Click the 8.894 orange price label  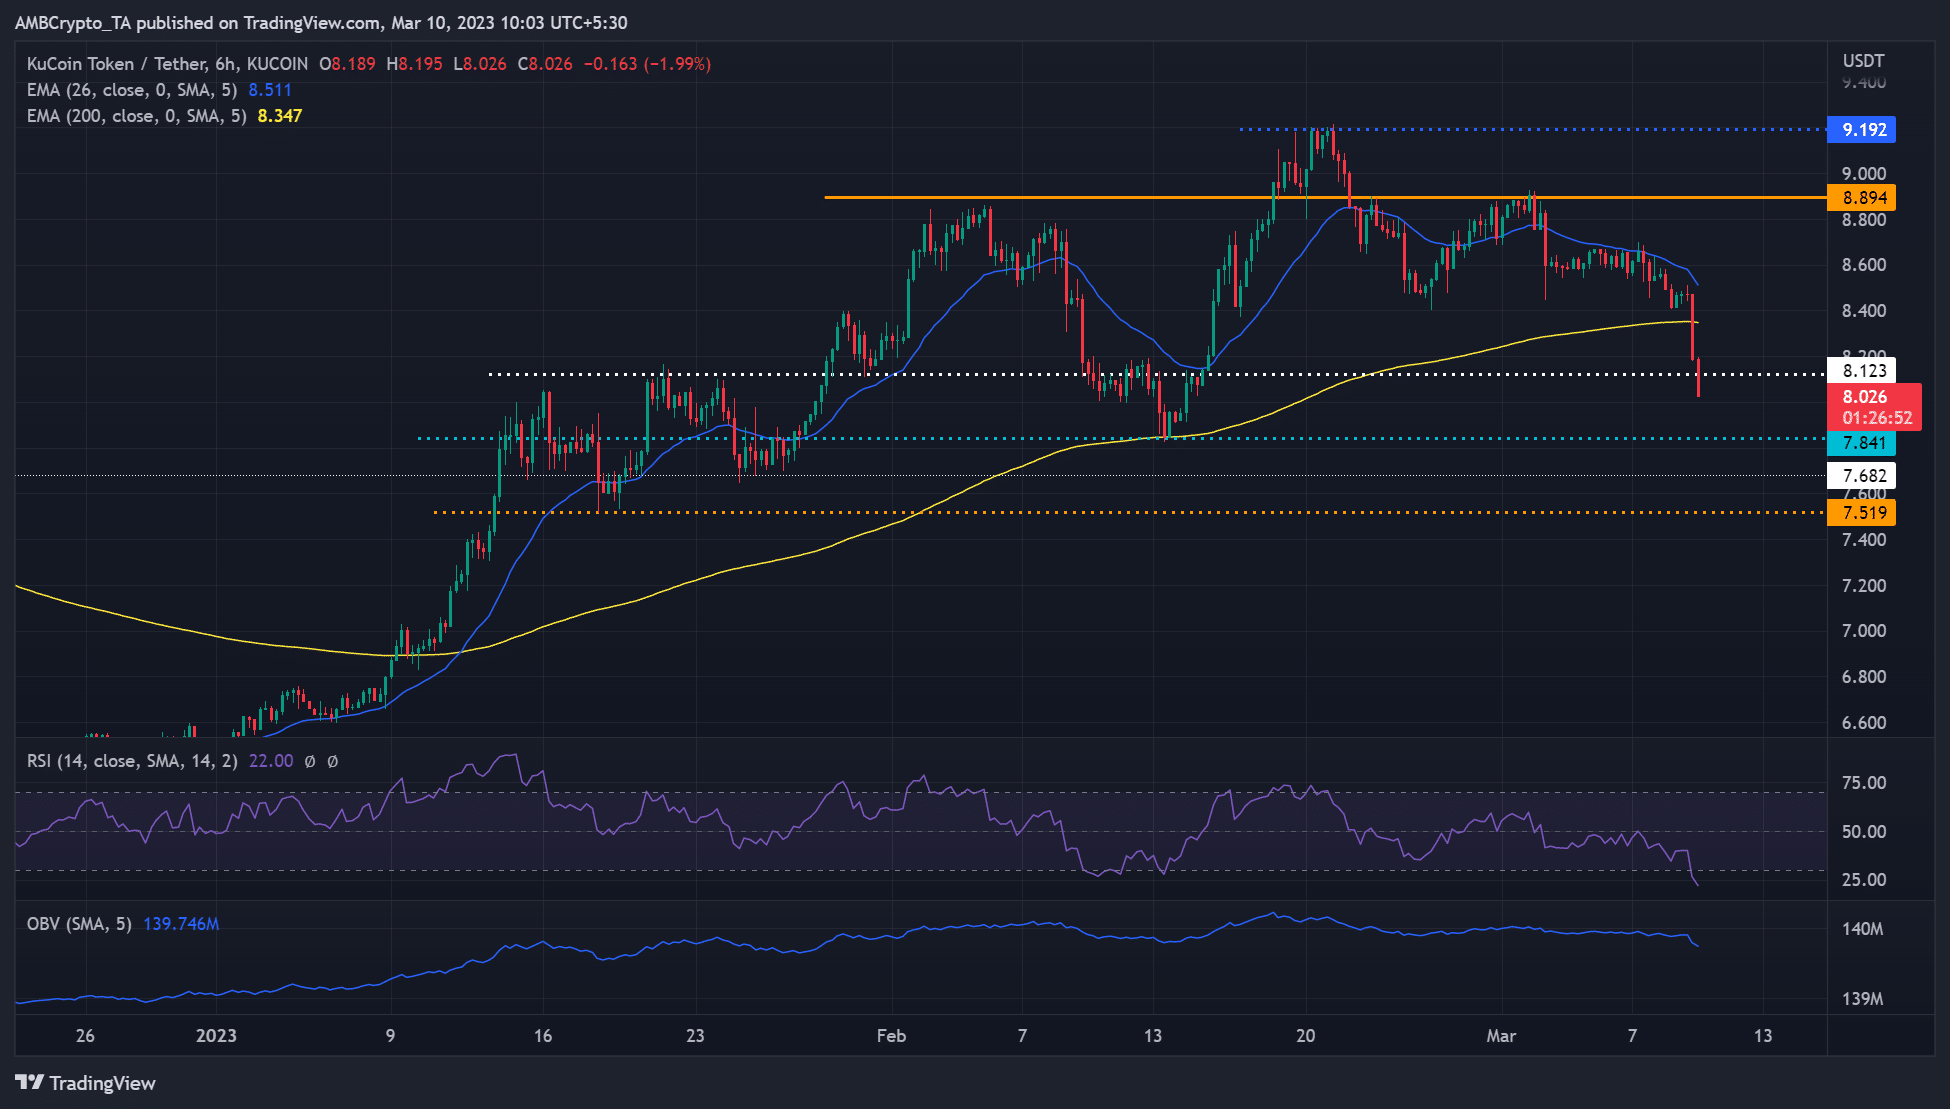[1861, 198]
